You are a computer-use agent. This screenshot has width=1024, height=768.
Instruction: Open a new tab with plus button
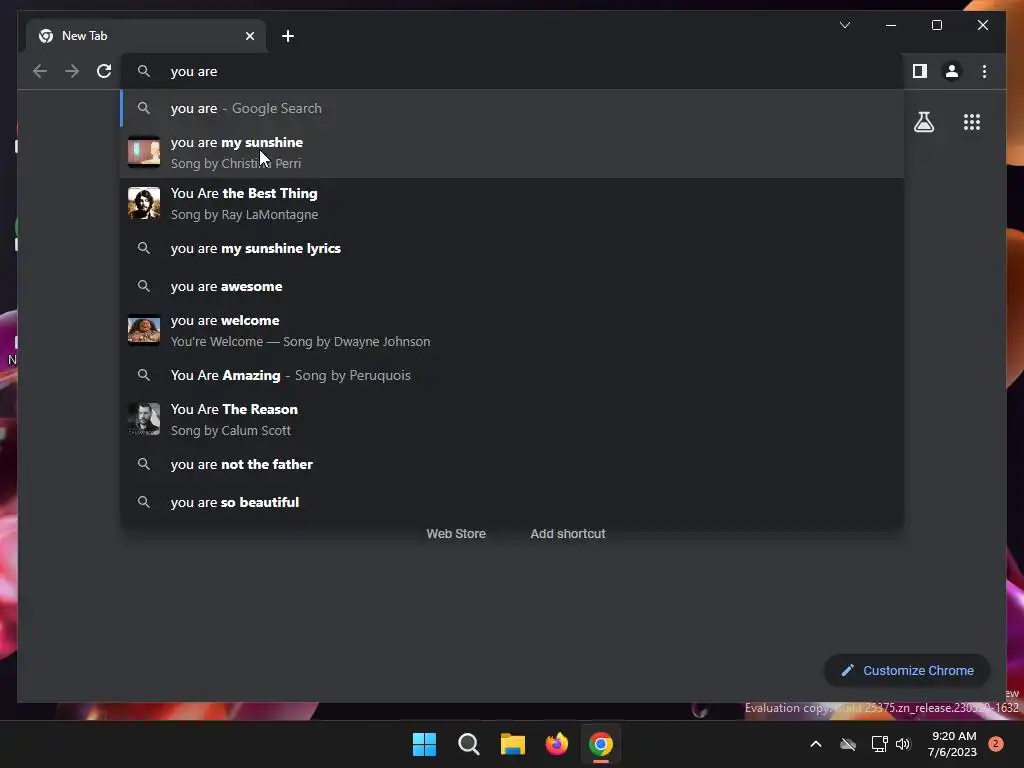pos(288,36)
